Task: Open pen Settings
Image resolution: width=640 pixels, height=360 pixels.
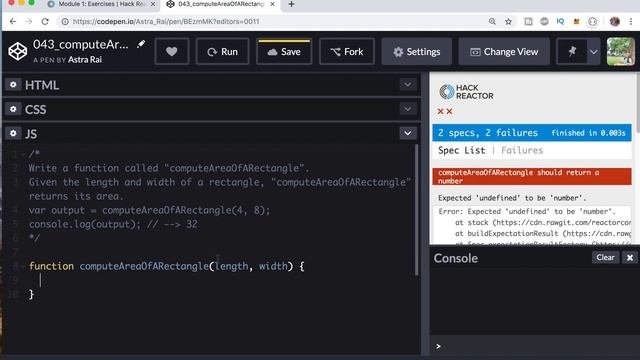Action: click(x=417, y=51)
